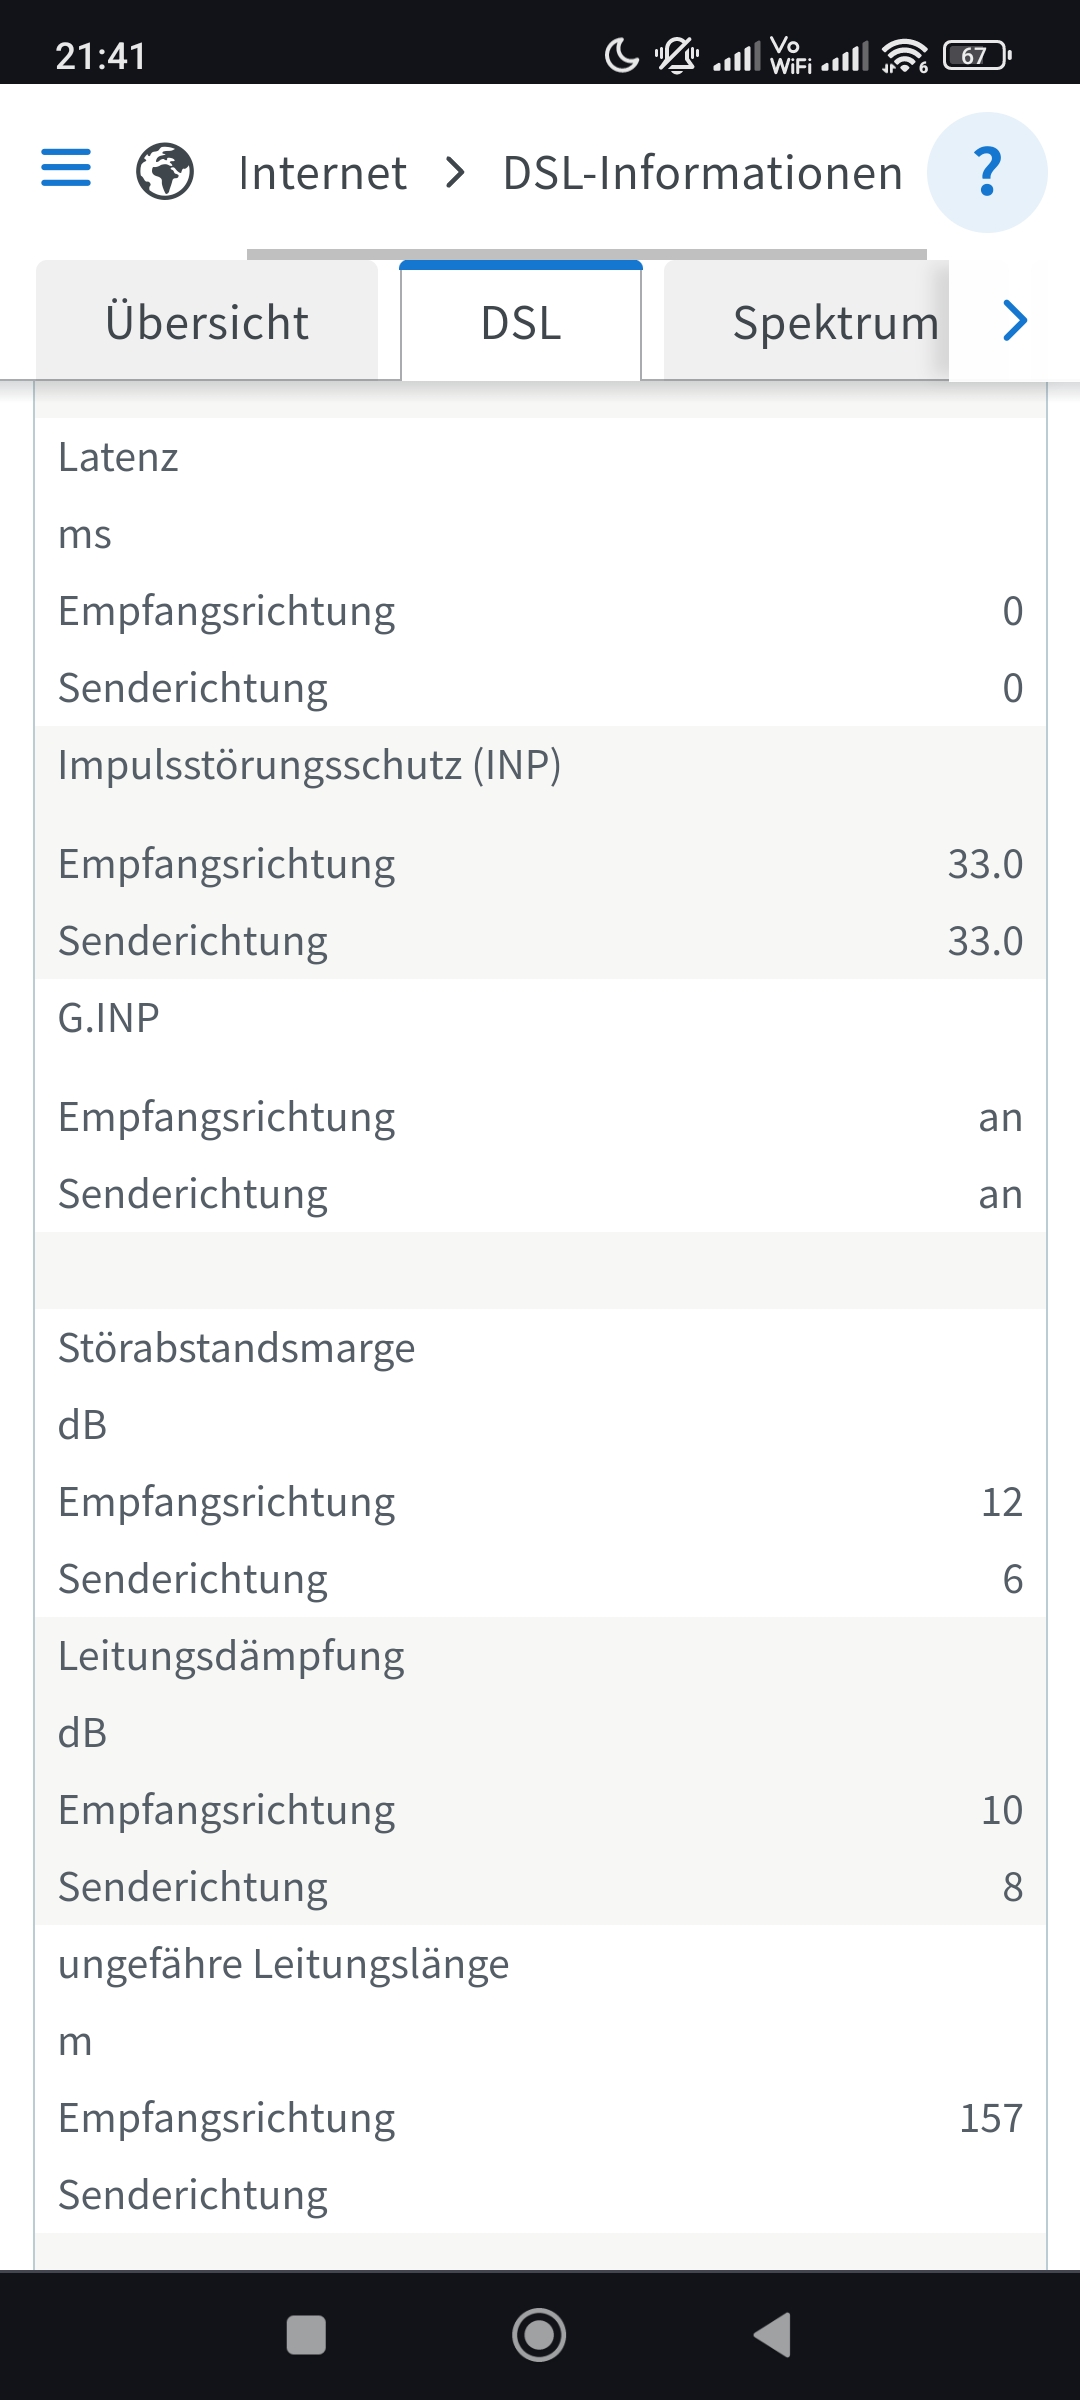Switch to the Übersicht tab
Image resolution: width=1080 pixels, height=2400 pixels.
(x=207, y=322)
